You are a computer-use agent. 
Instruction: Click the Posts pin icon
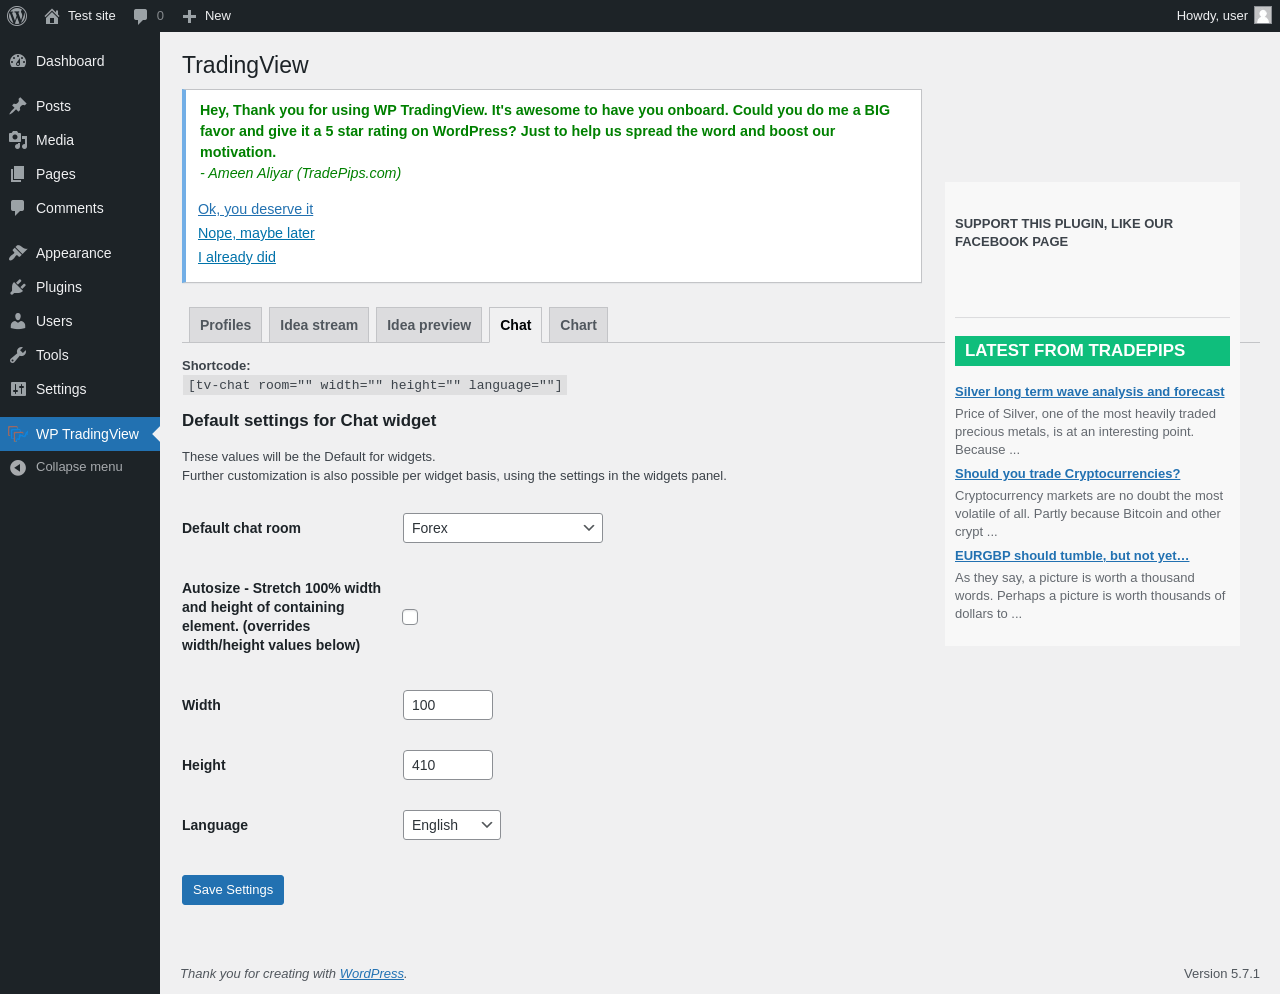pos(18,106)
